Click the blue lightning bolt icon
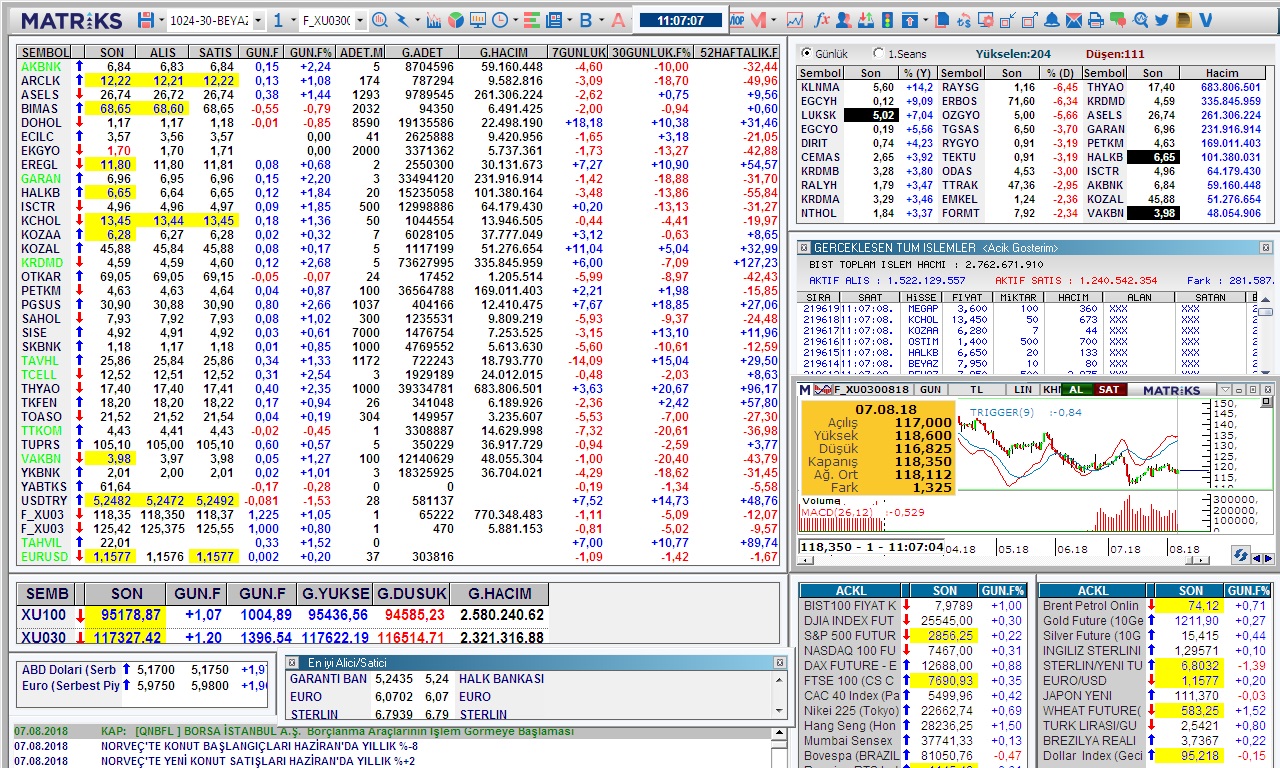The height and width of the screenshot is (768, 1280). click(x=402, y=20)
